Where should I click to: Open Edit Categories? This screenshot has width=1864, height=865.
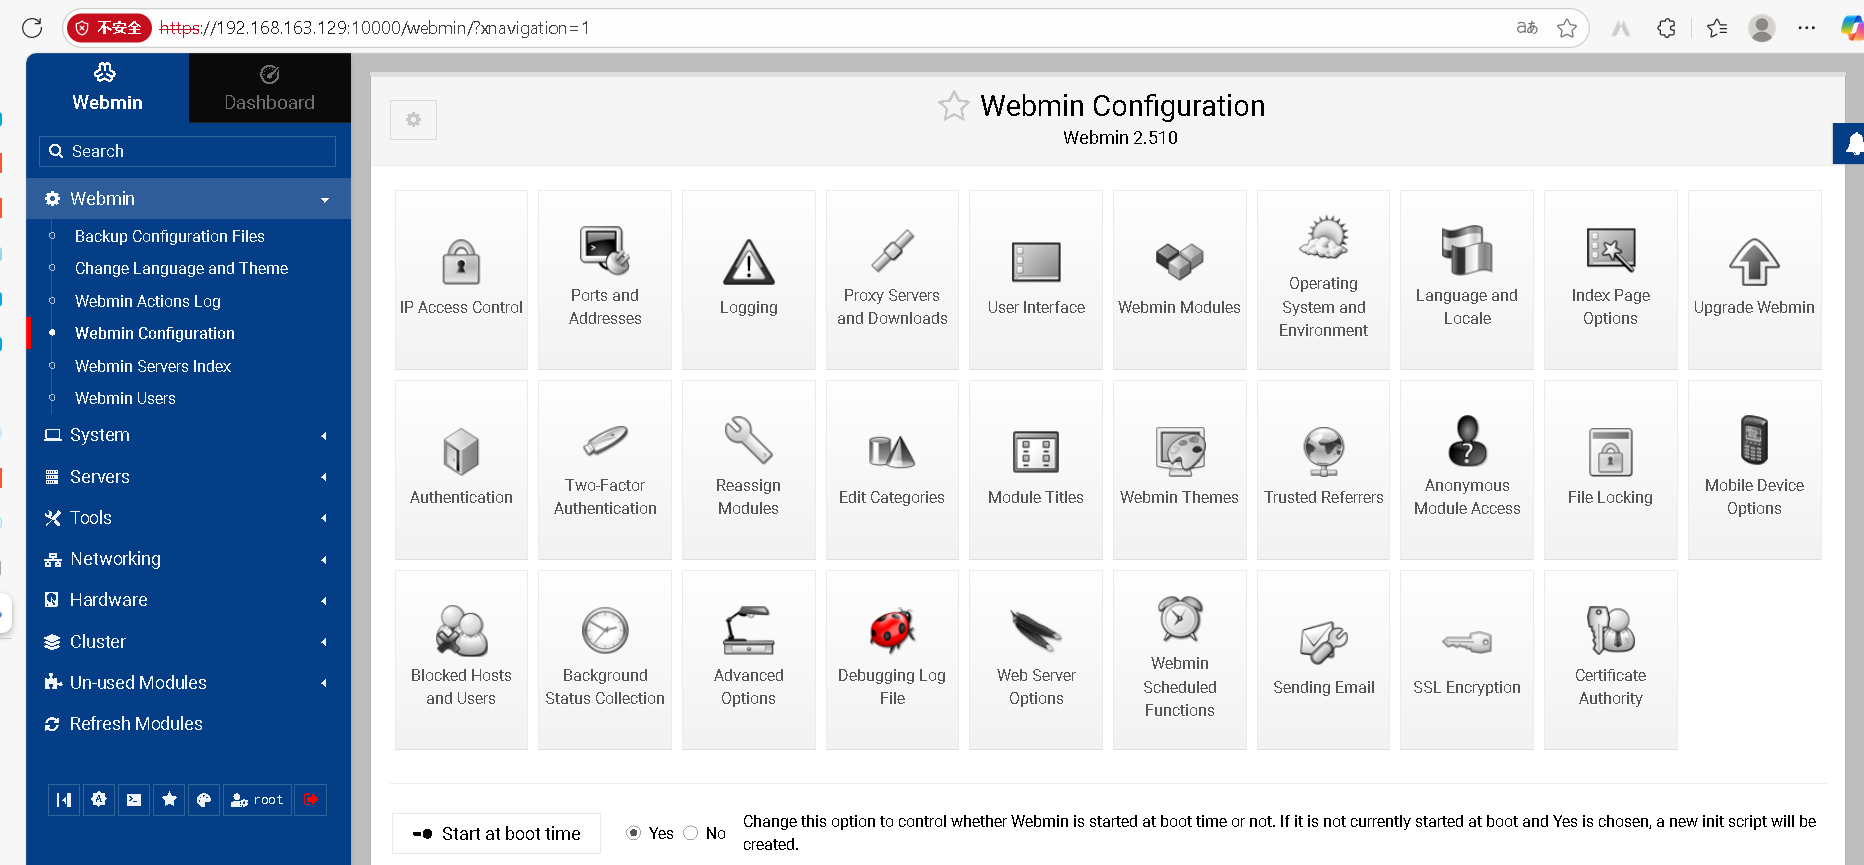pos(892,470)
